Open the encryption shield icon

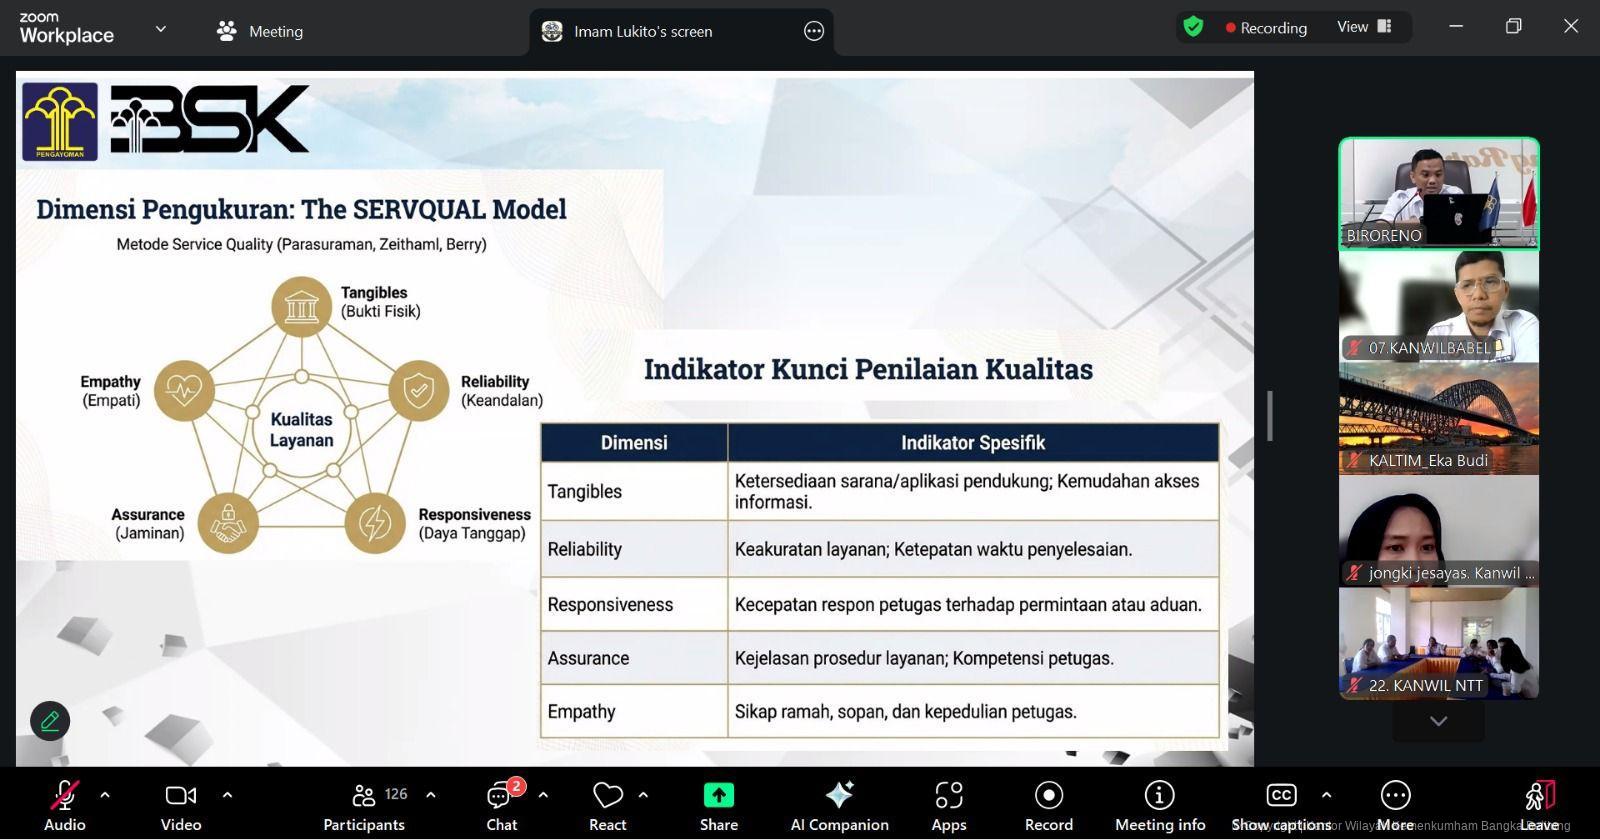point(1193,27)
